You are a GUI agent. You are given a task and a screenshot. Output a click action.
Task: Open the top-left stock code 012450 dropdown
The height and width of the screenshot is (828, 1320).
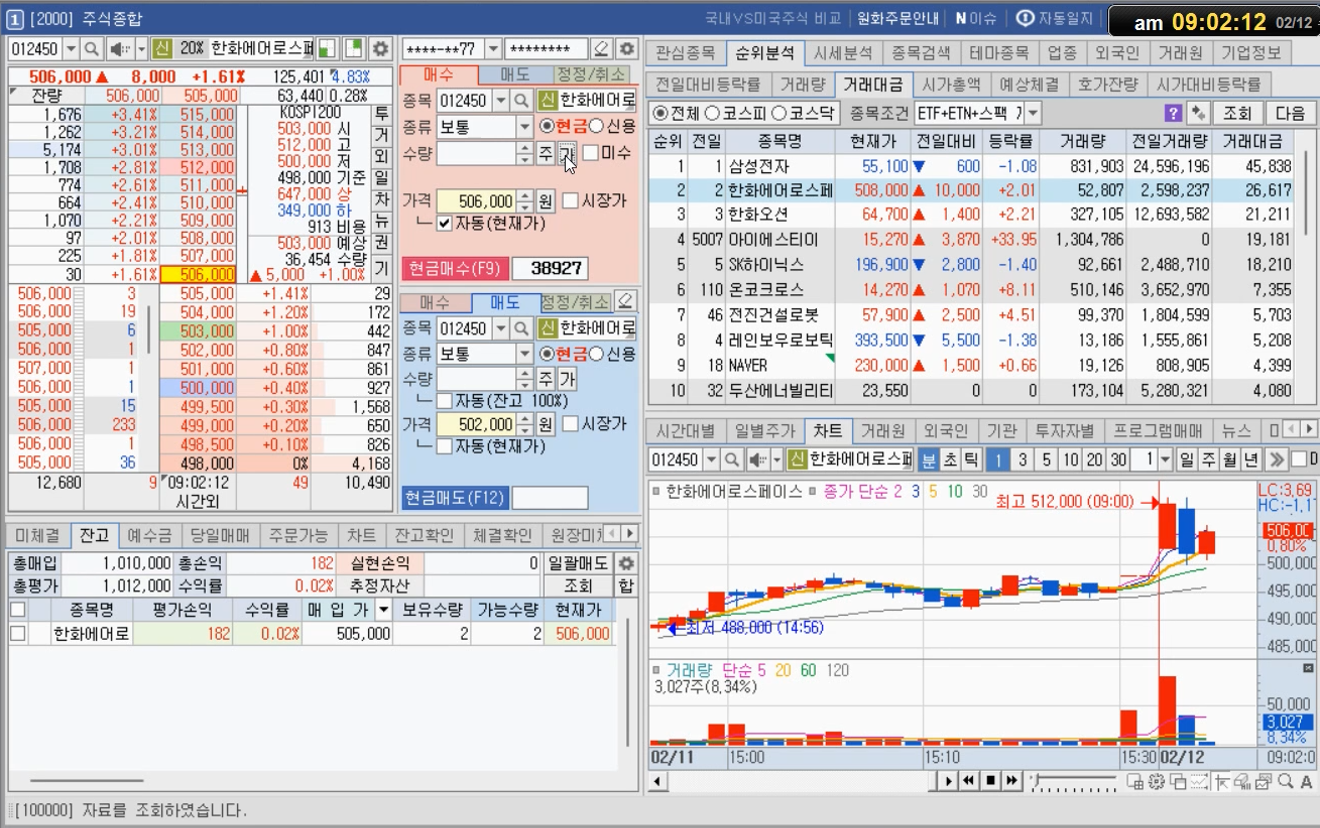tap(71, 48)
